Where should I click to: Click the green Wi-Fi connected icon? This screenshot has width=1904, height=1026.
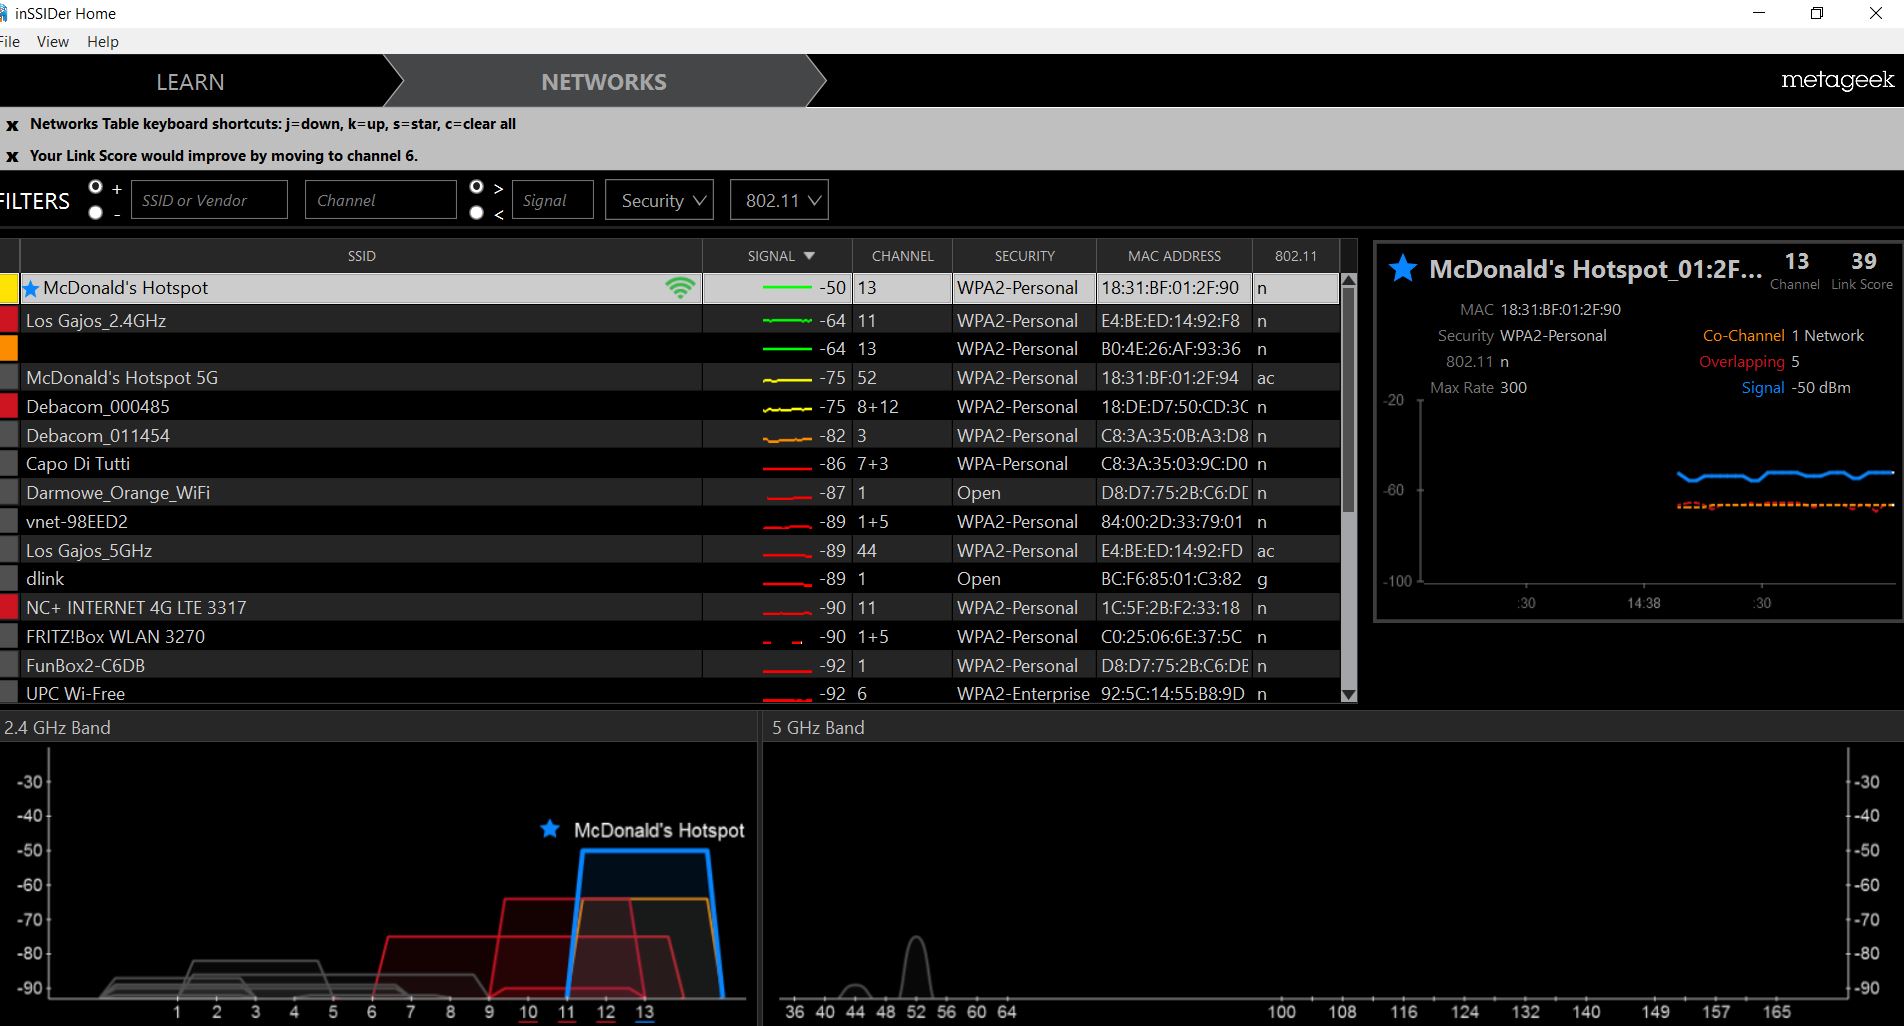[x=680, y=288]
